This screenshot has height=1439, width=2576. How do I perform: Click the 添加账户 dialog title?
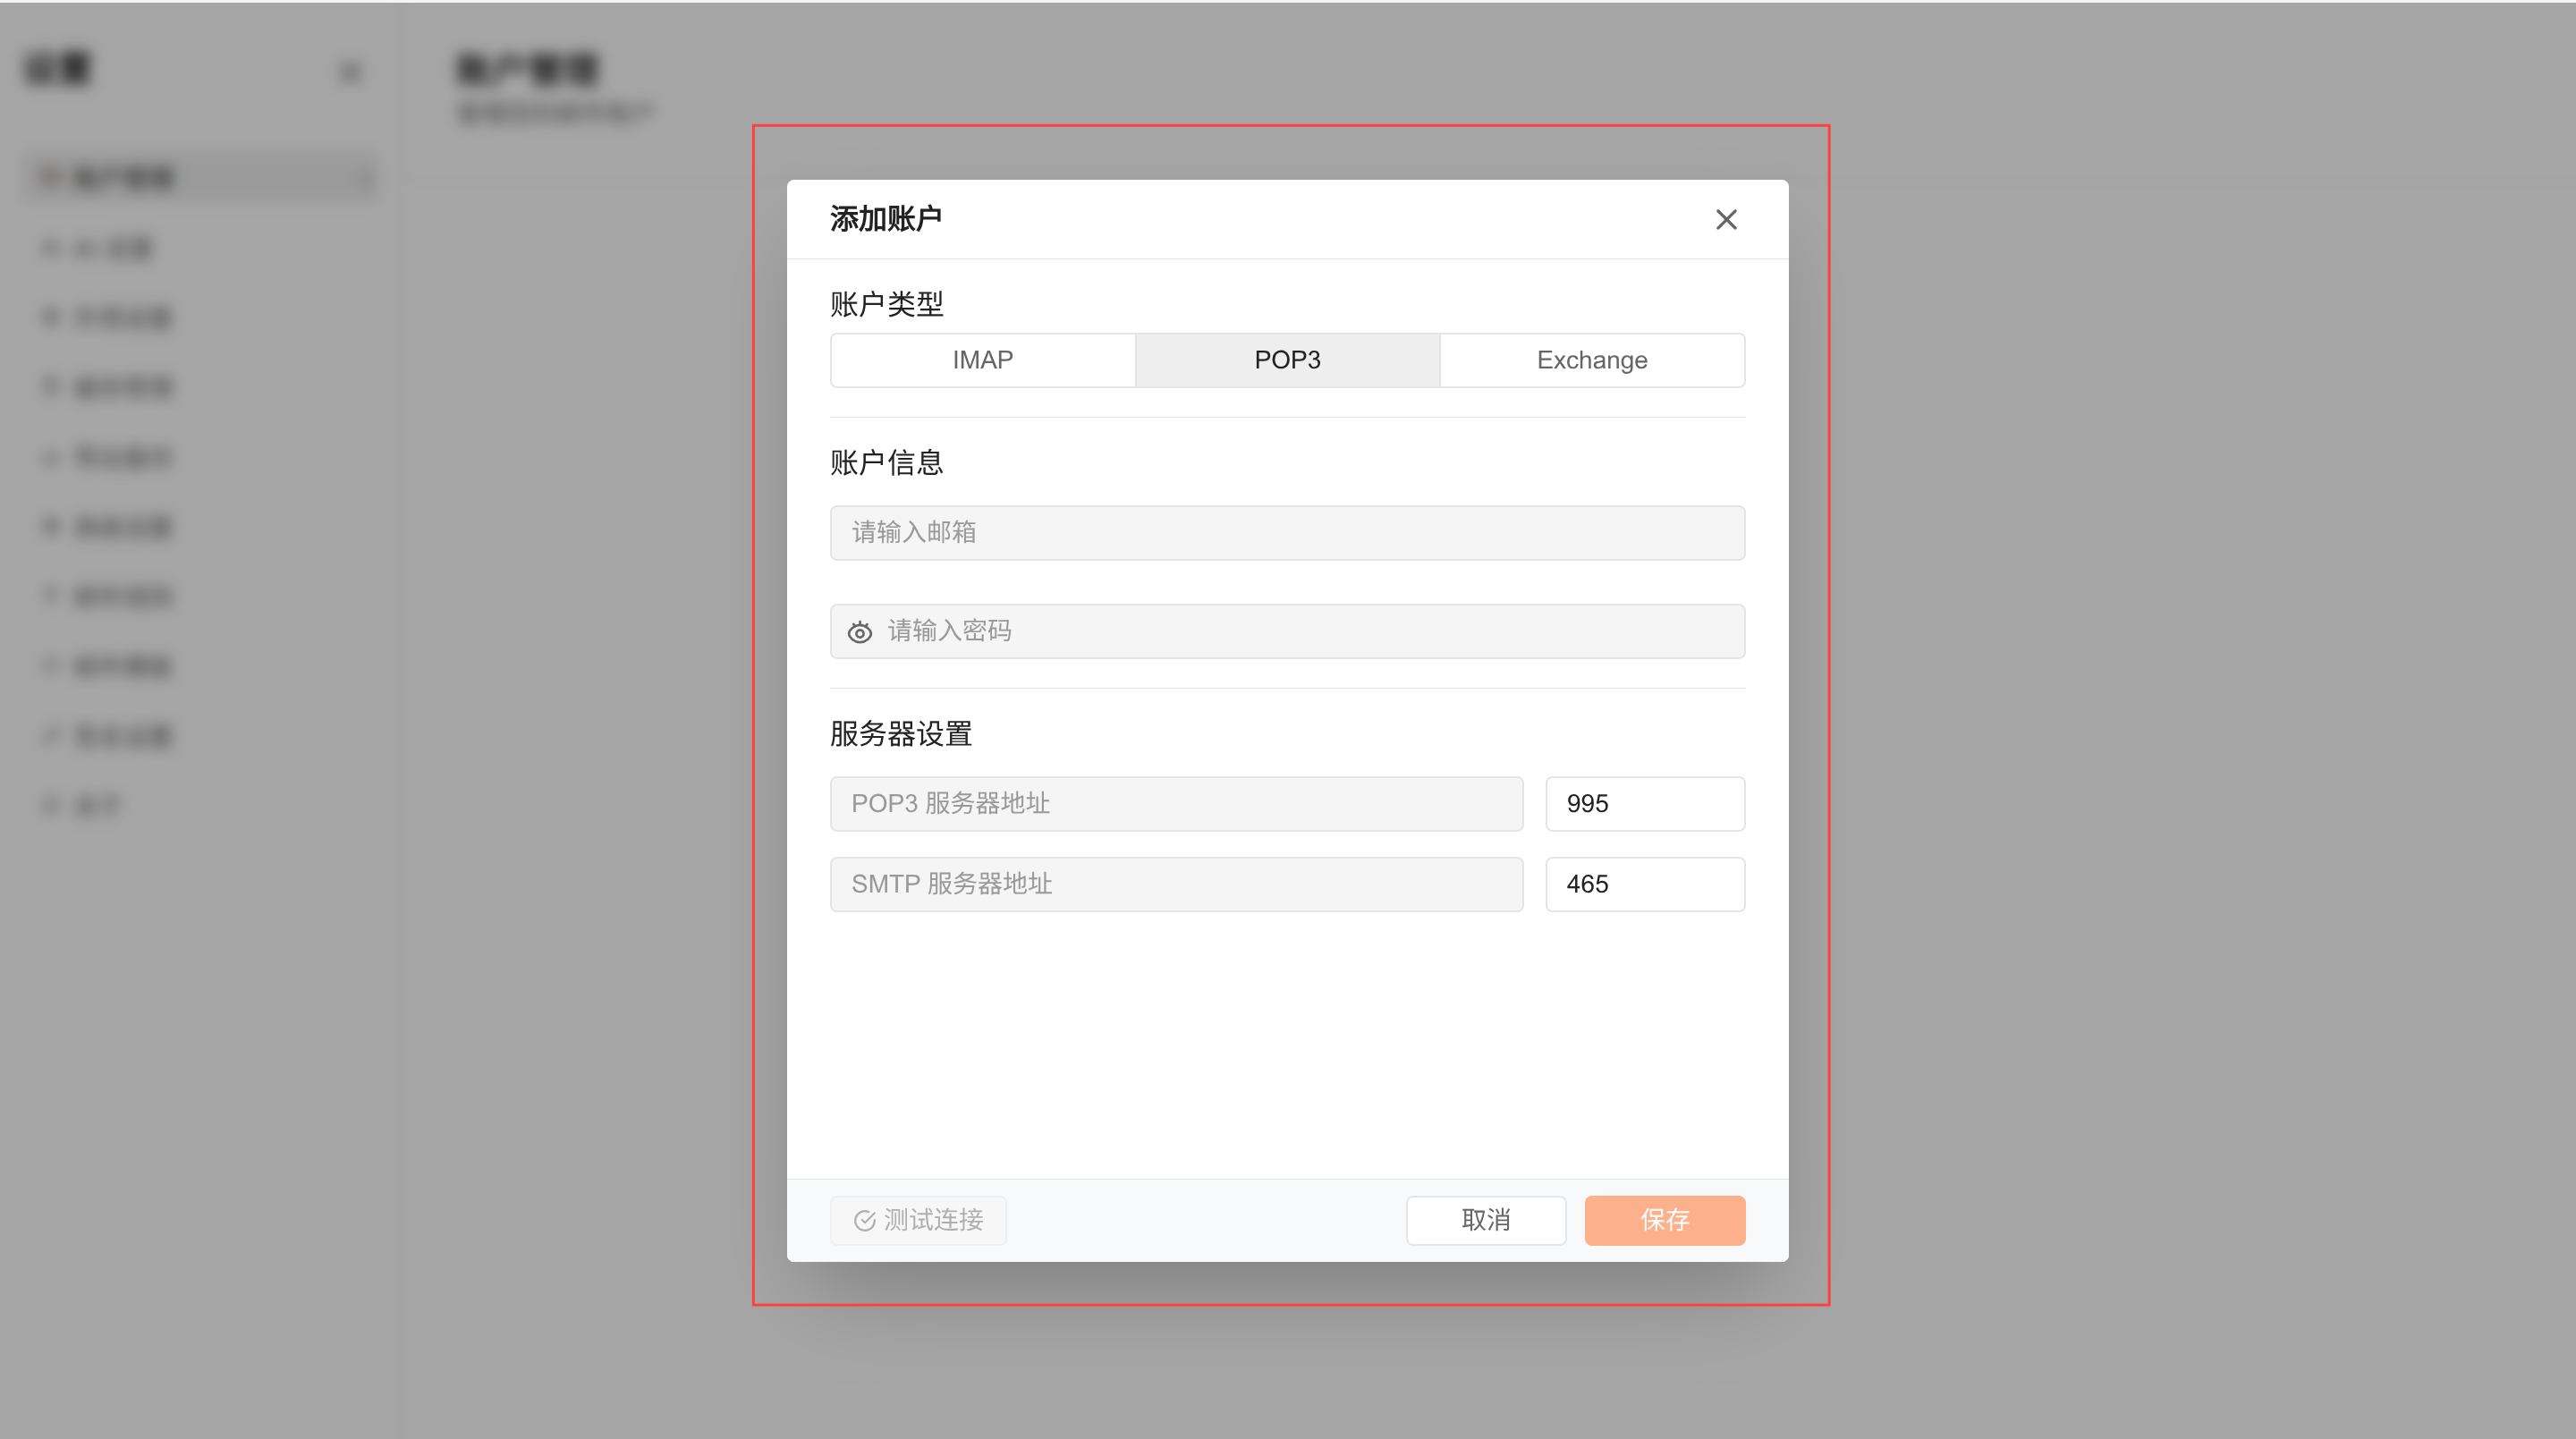886,219
